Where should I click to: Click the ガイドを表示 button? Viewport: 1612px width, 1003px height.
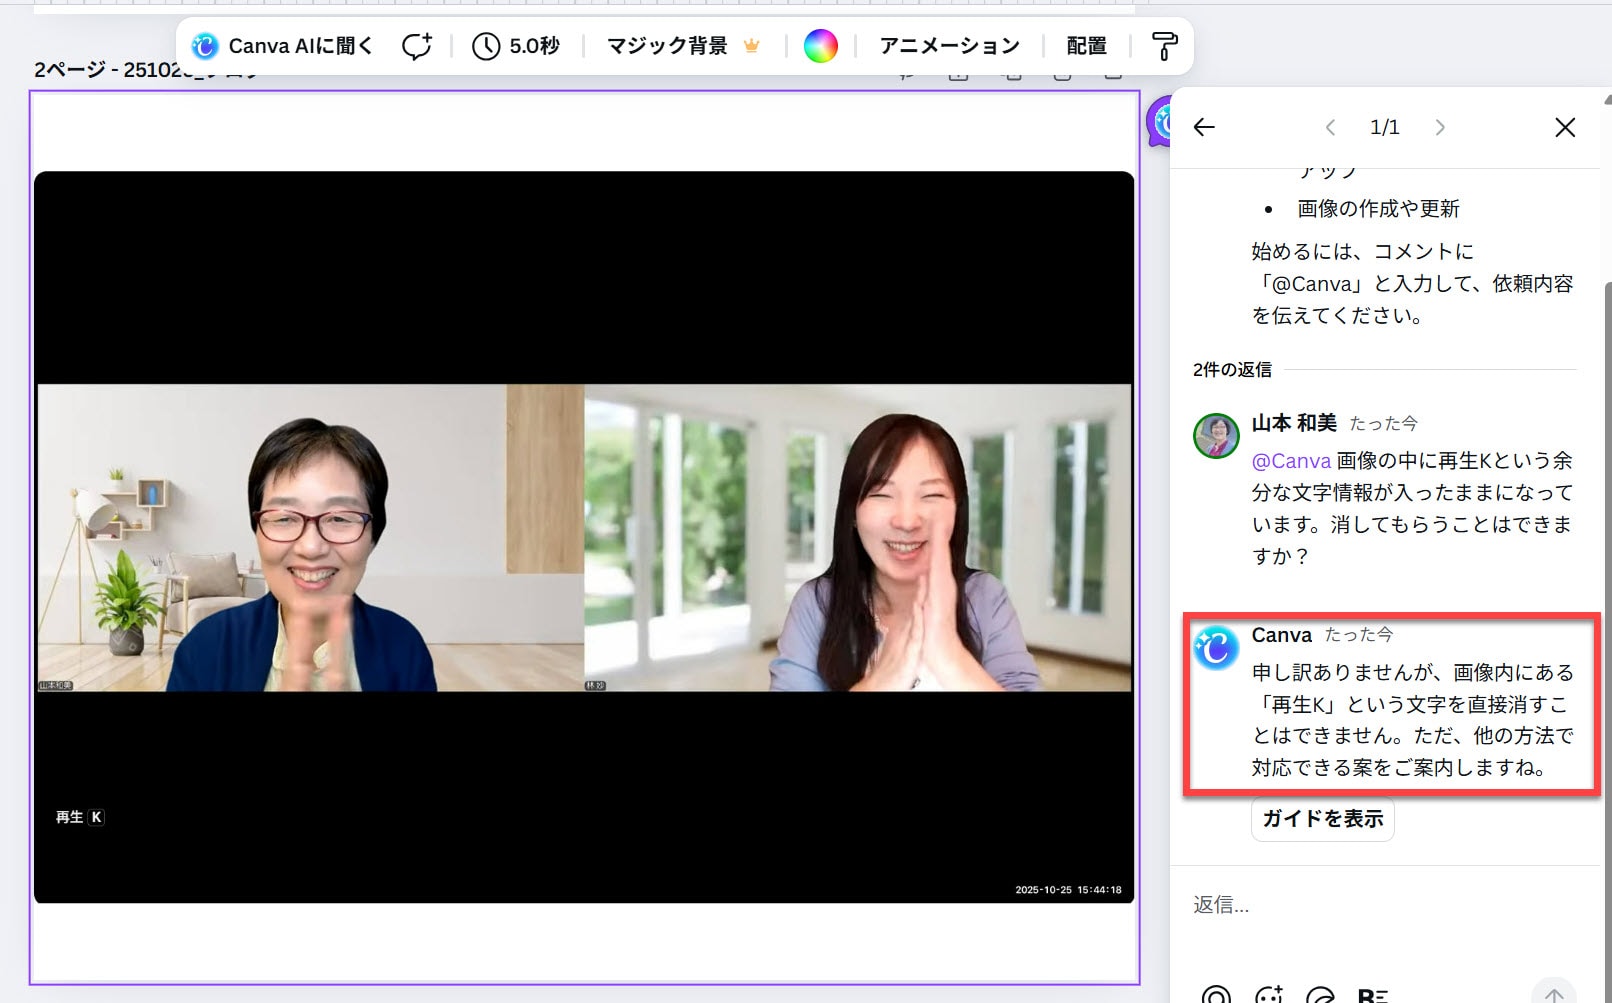click(1322, 819)
